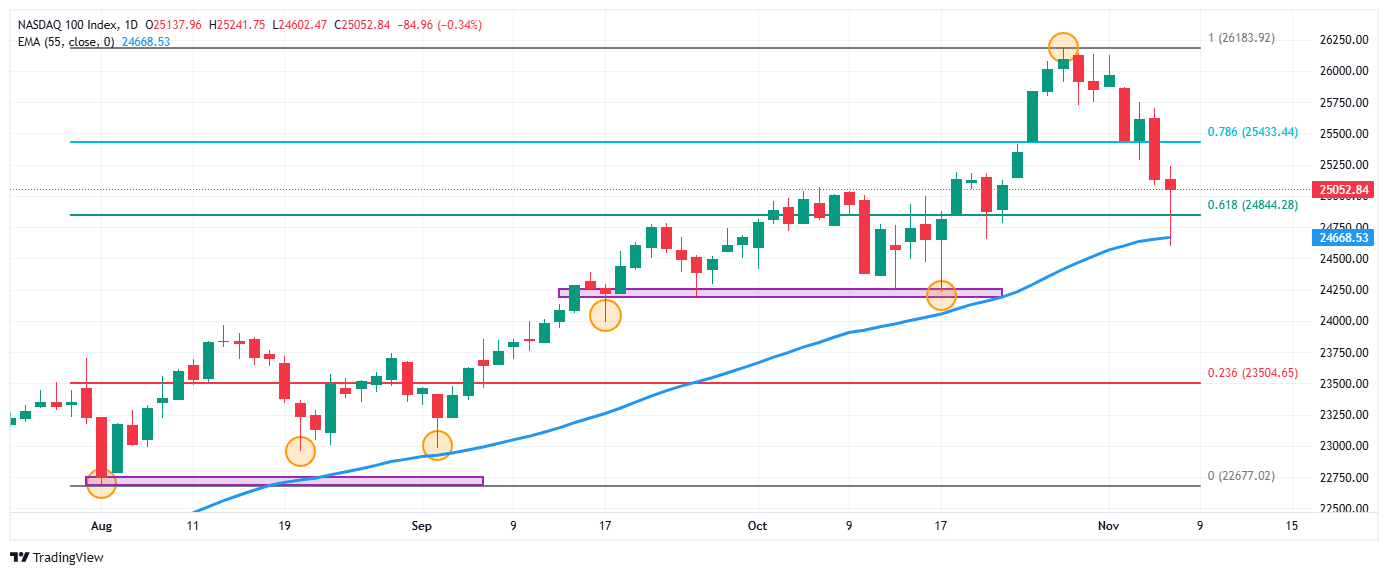Select the 0.786 (25433.44) Fibonacci label
Viewport: 1388px width, 575px height.
[x=1252, y=132]
